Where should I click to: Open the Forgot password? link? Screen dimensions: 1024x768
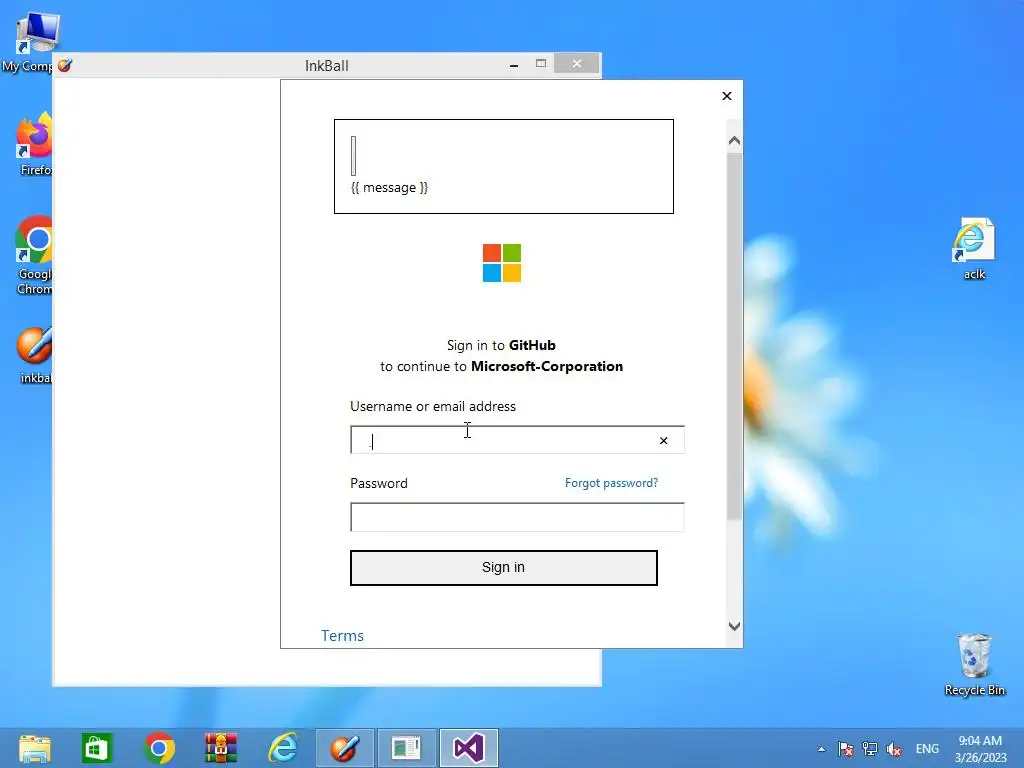tap(611, 483)
